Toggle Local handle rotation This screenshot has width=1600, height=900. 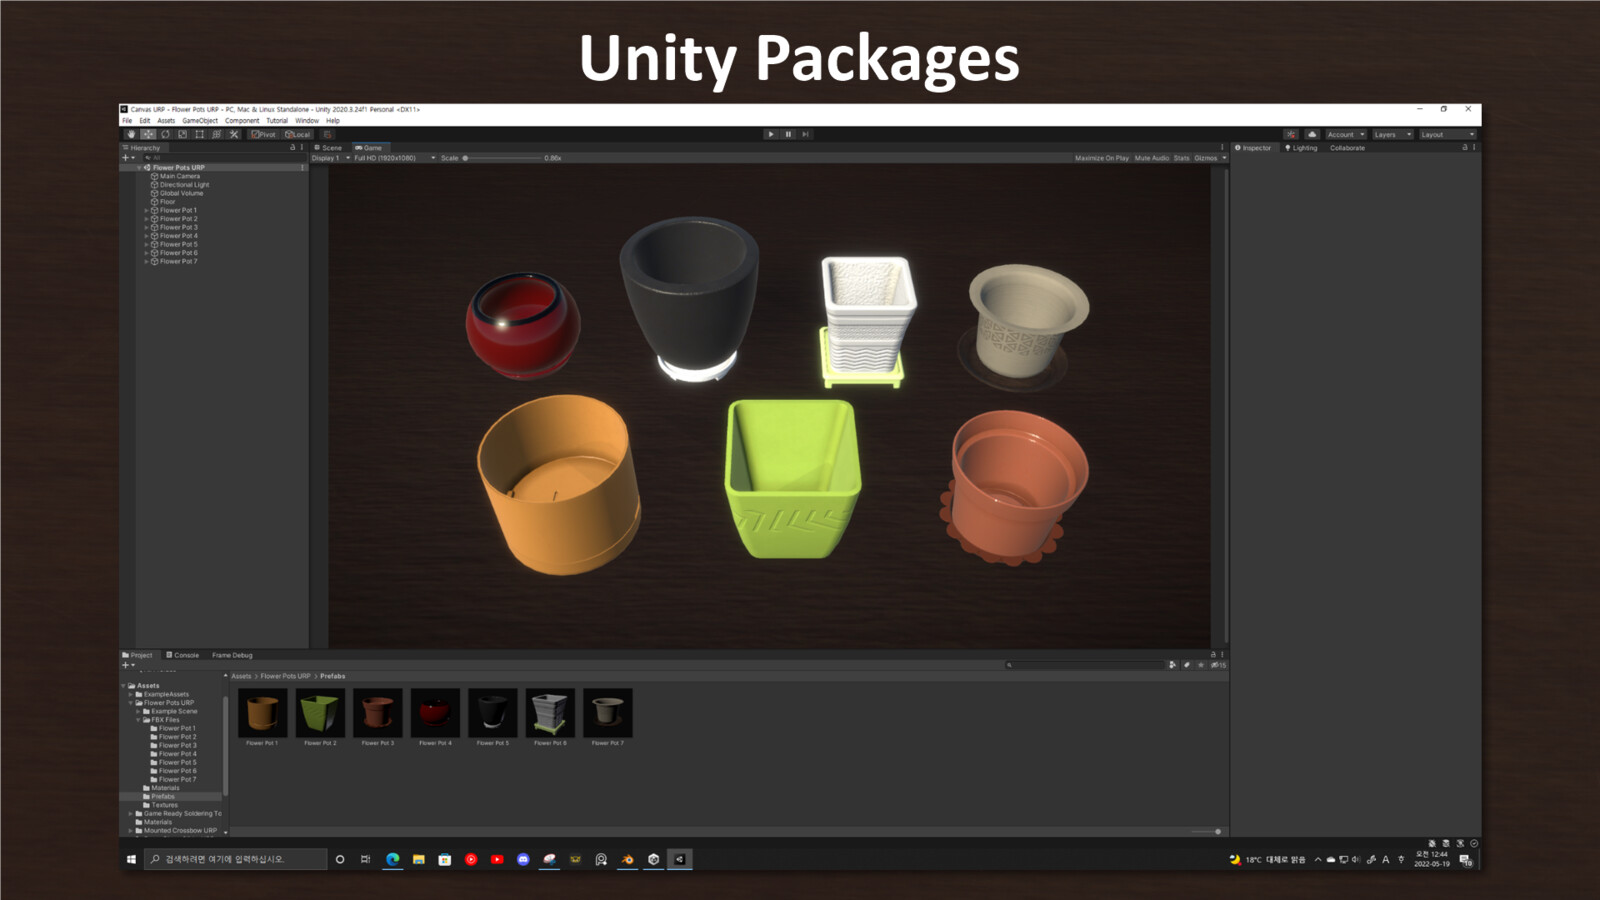pos(297,134)
